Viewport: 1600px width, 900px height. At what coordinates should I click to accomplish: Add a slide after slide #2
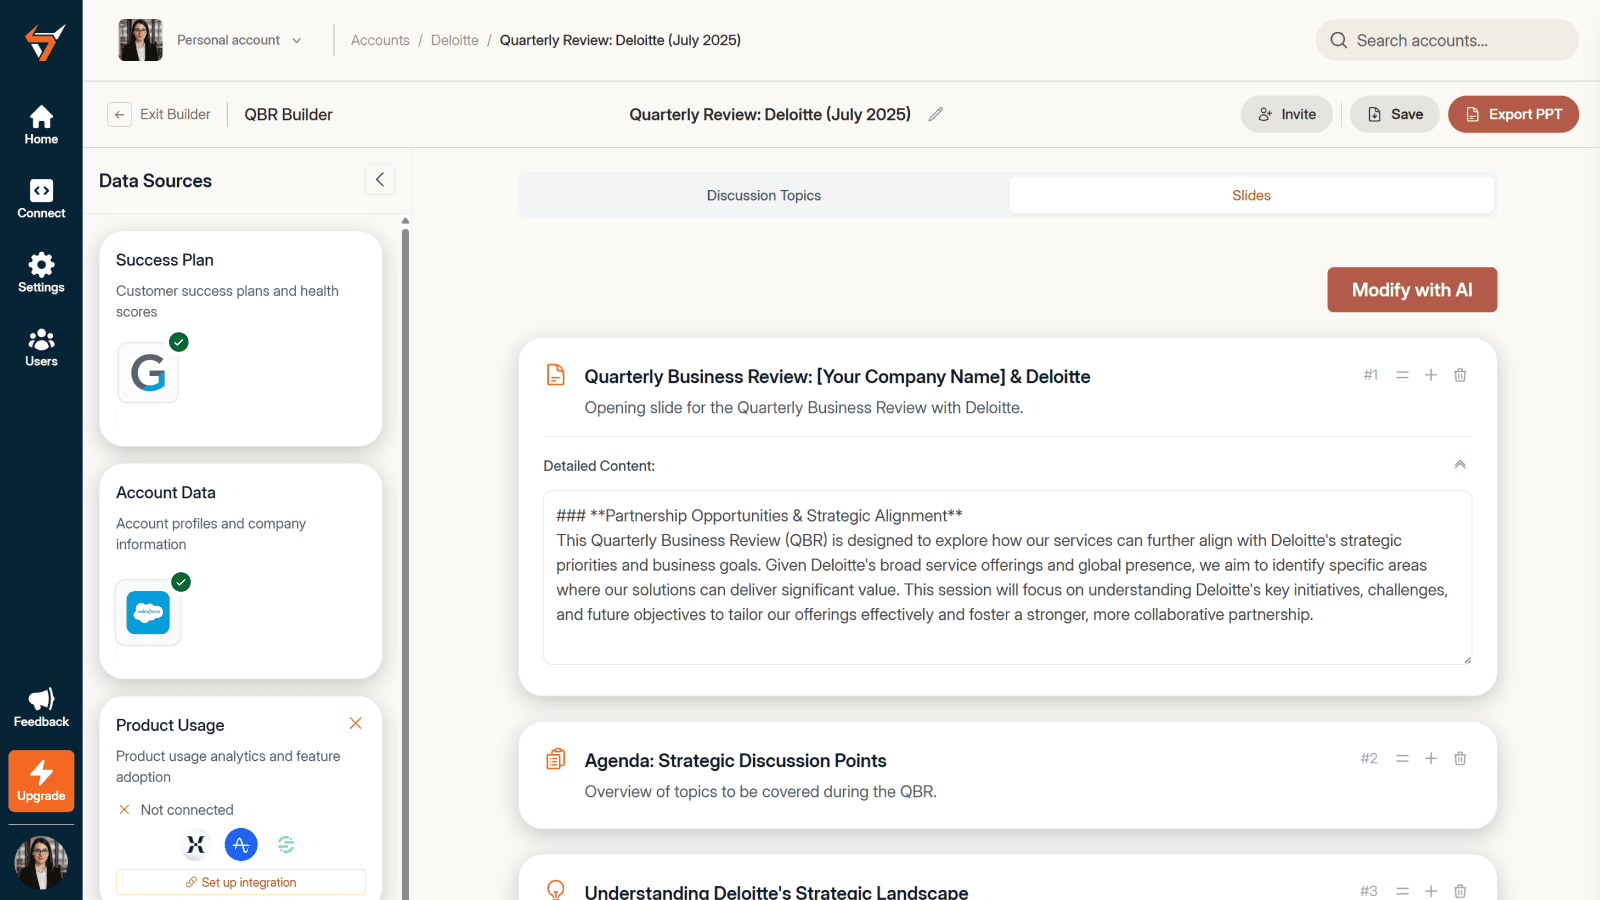(x=1431, y=759)
